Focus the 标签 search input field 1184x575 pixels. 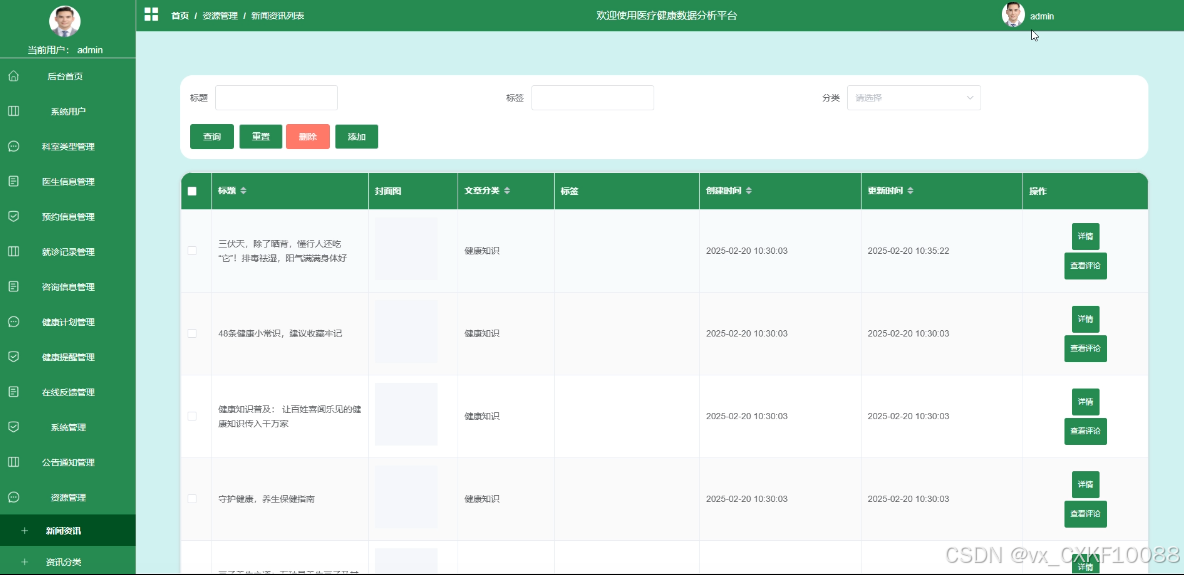pos(593,97)
